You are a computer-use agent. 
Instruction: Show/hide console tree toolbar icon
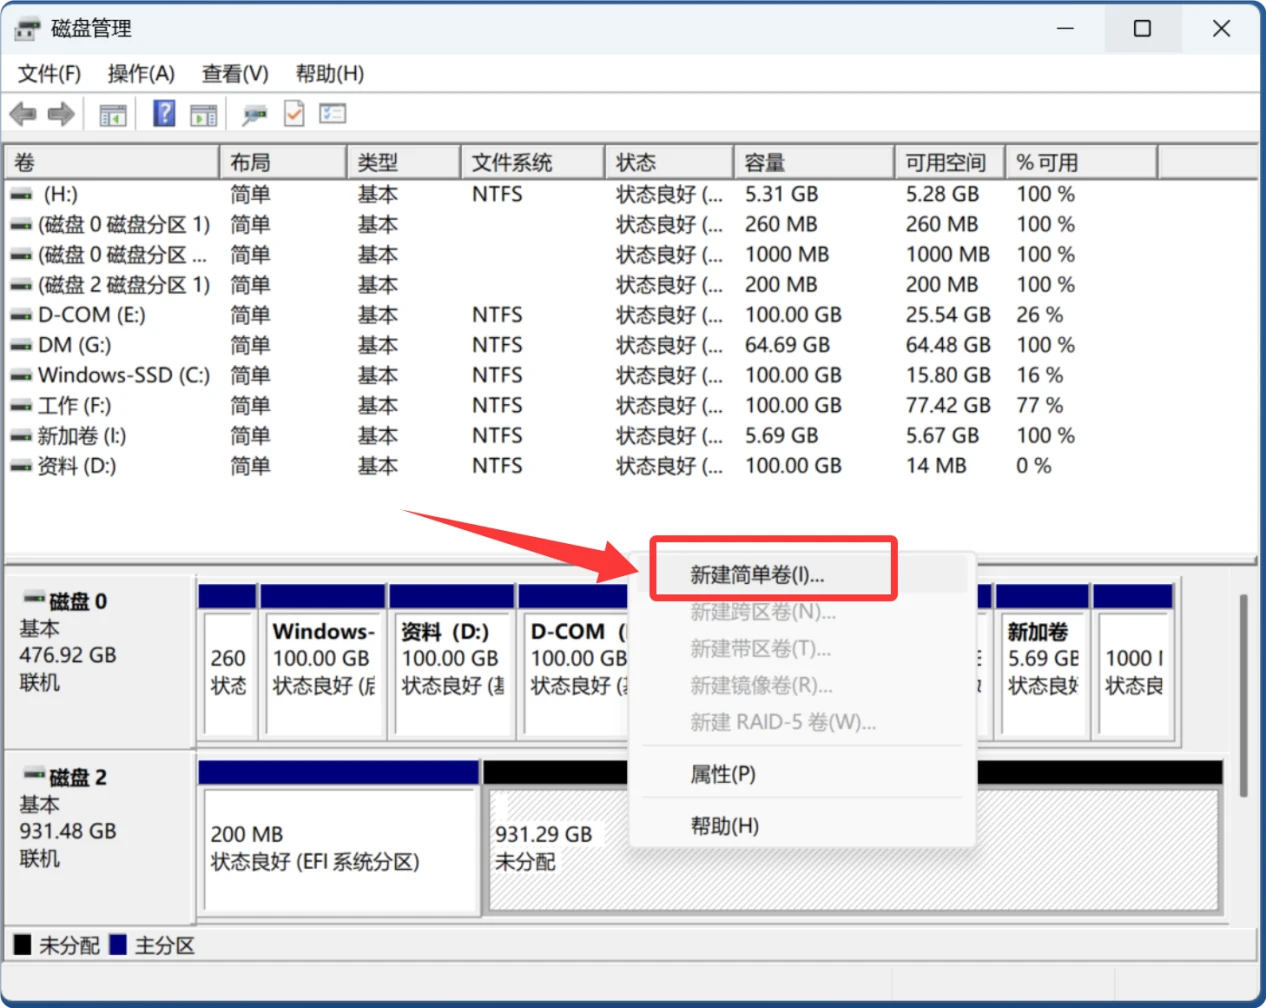click(x=113, y=115)
